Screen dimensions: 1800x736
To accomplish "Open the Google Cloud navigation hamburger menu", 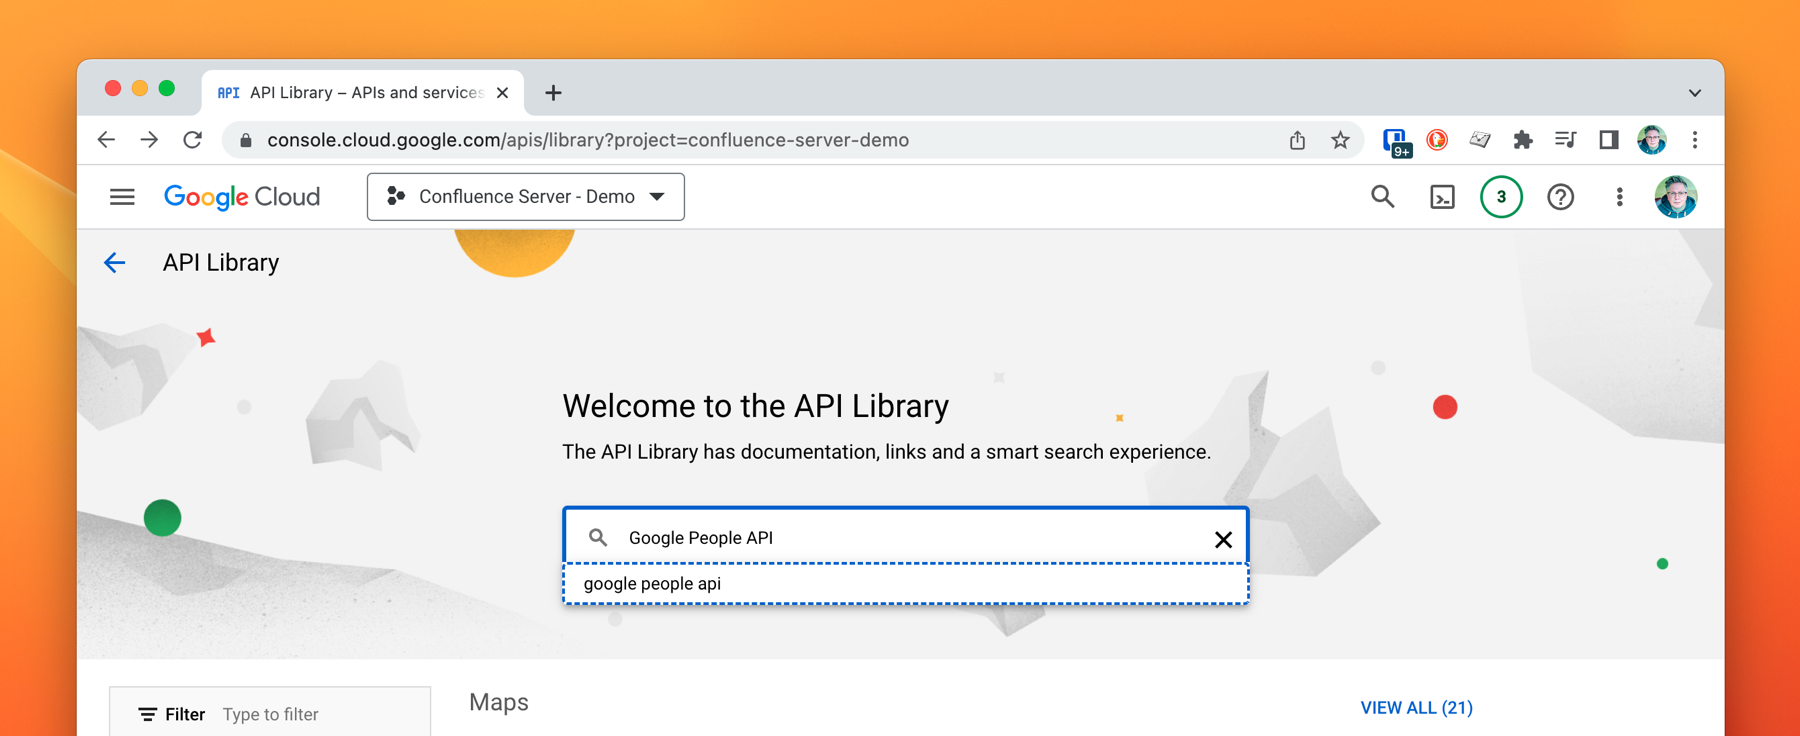I will click(122, 197).
